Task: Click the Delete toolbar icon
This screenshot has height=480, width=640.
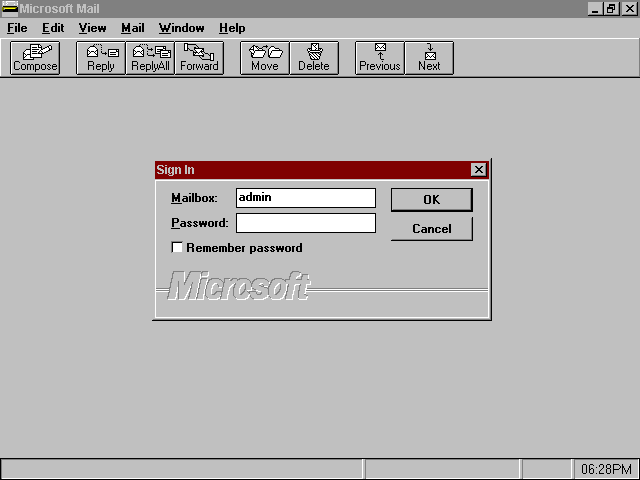Action: pos(314,57)
